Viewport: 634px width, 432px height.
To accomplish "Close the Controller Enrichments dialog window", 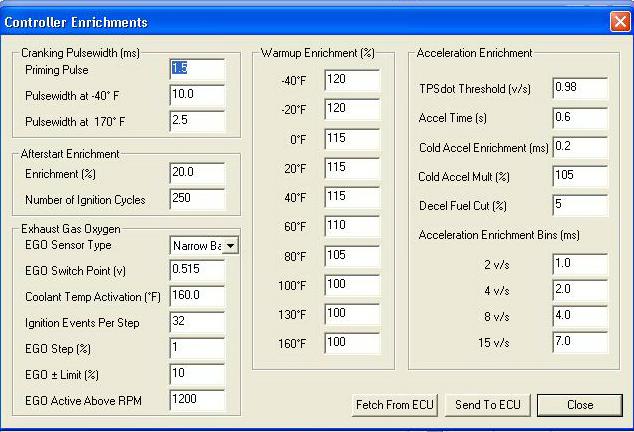I will (619, 22).
